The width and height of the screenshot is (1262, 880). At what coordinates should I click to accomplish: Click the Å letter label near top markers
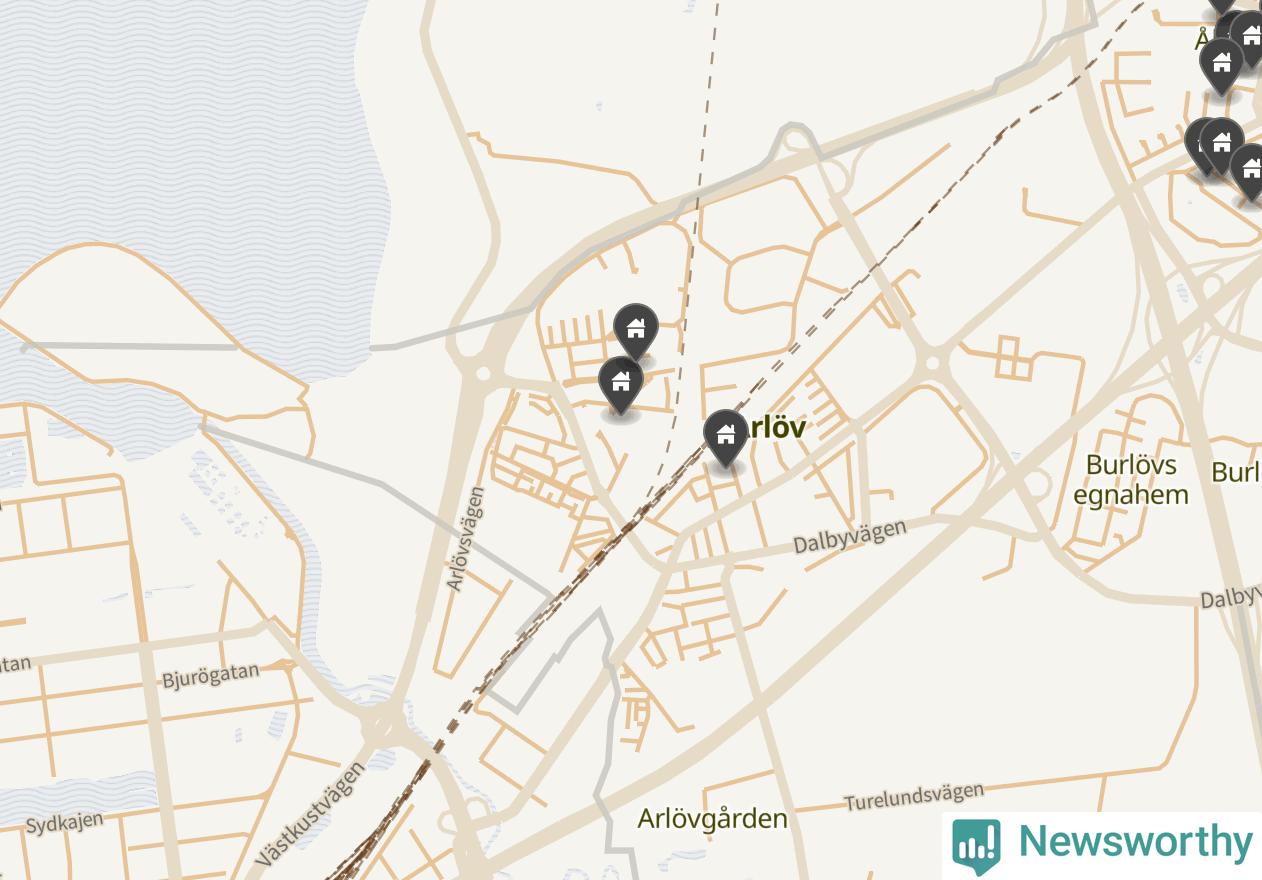1204,41
